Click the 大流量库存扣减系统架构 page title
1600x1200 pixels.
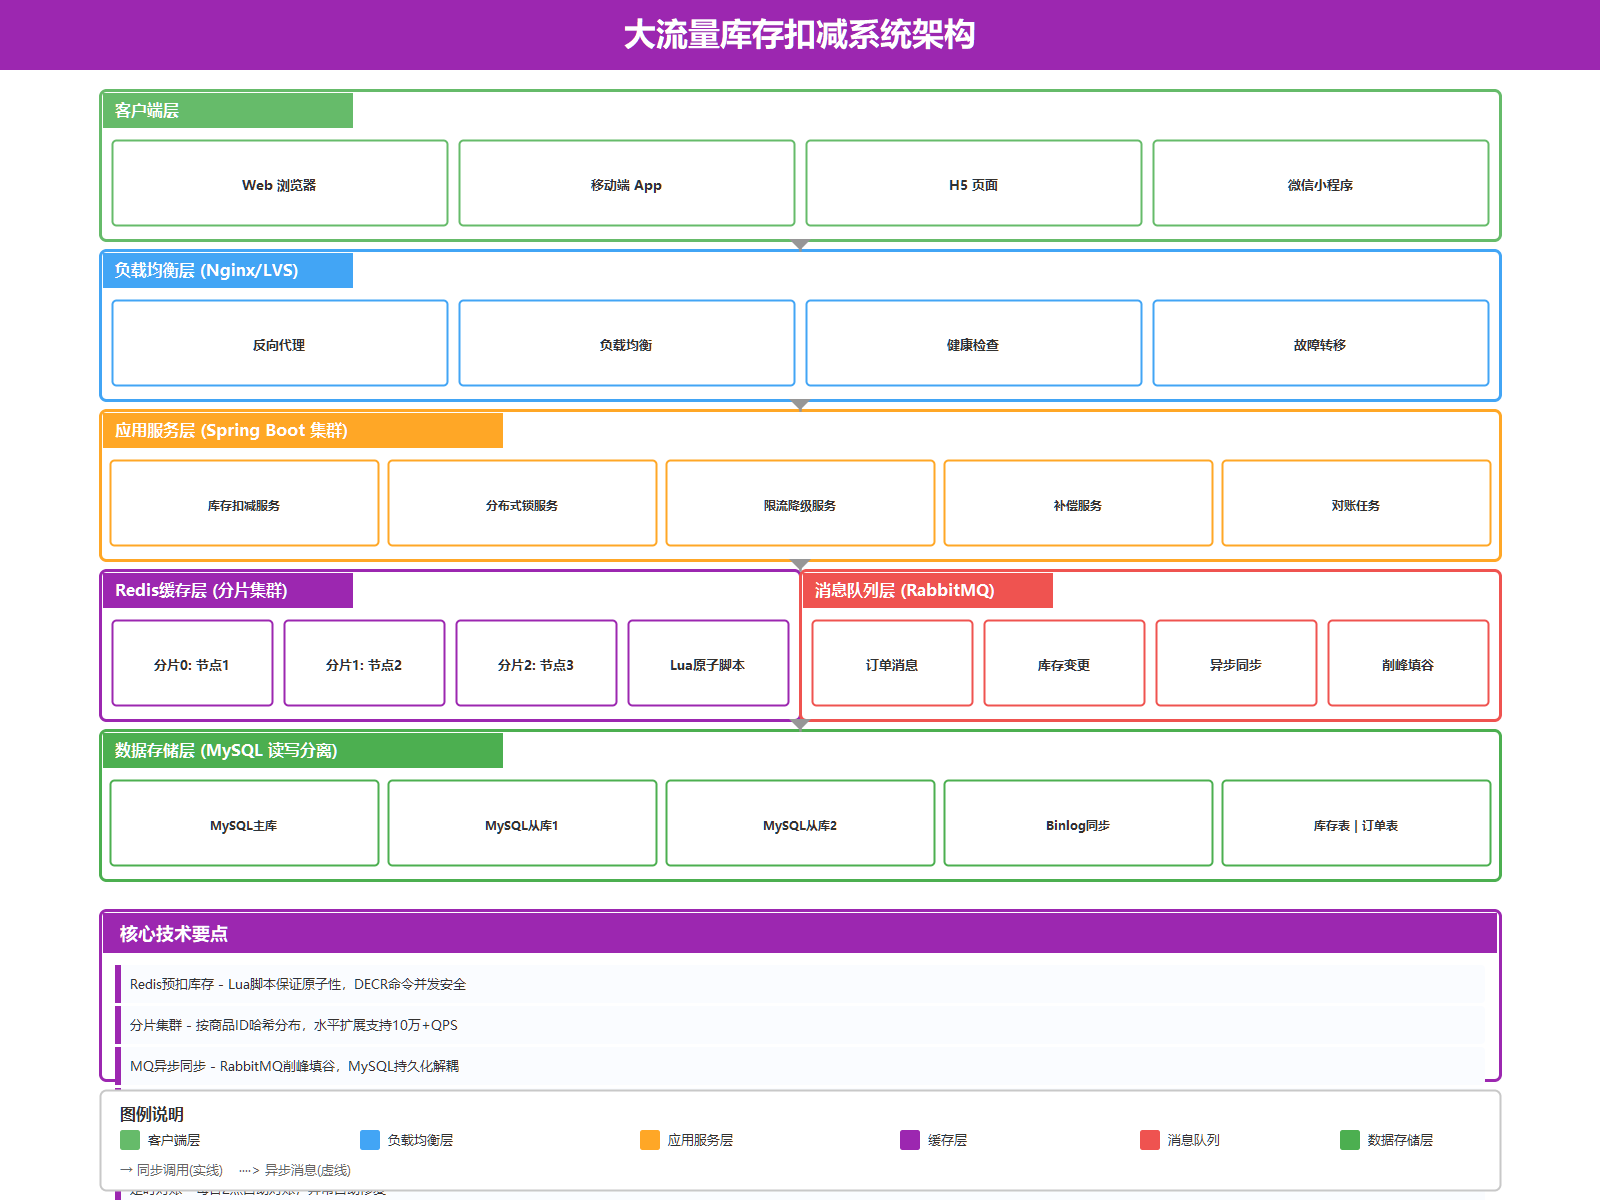799,35
